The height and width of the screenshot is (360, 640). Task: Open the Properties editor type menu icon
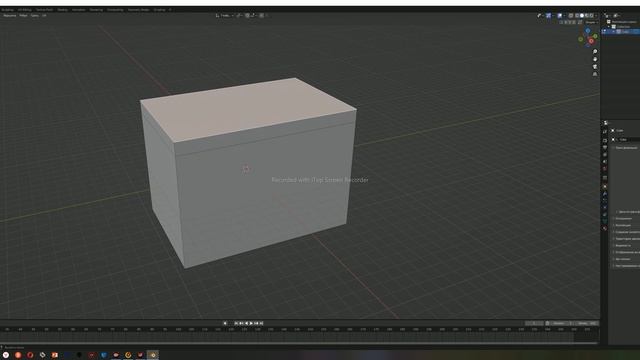click(606, 122)
